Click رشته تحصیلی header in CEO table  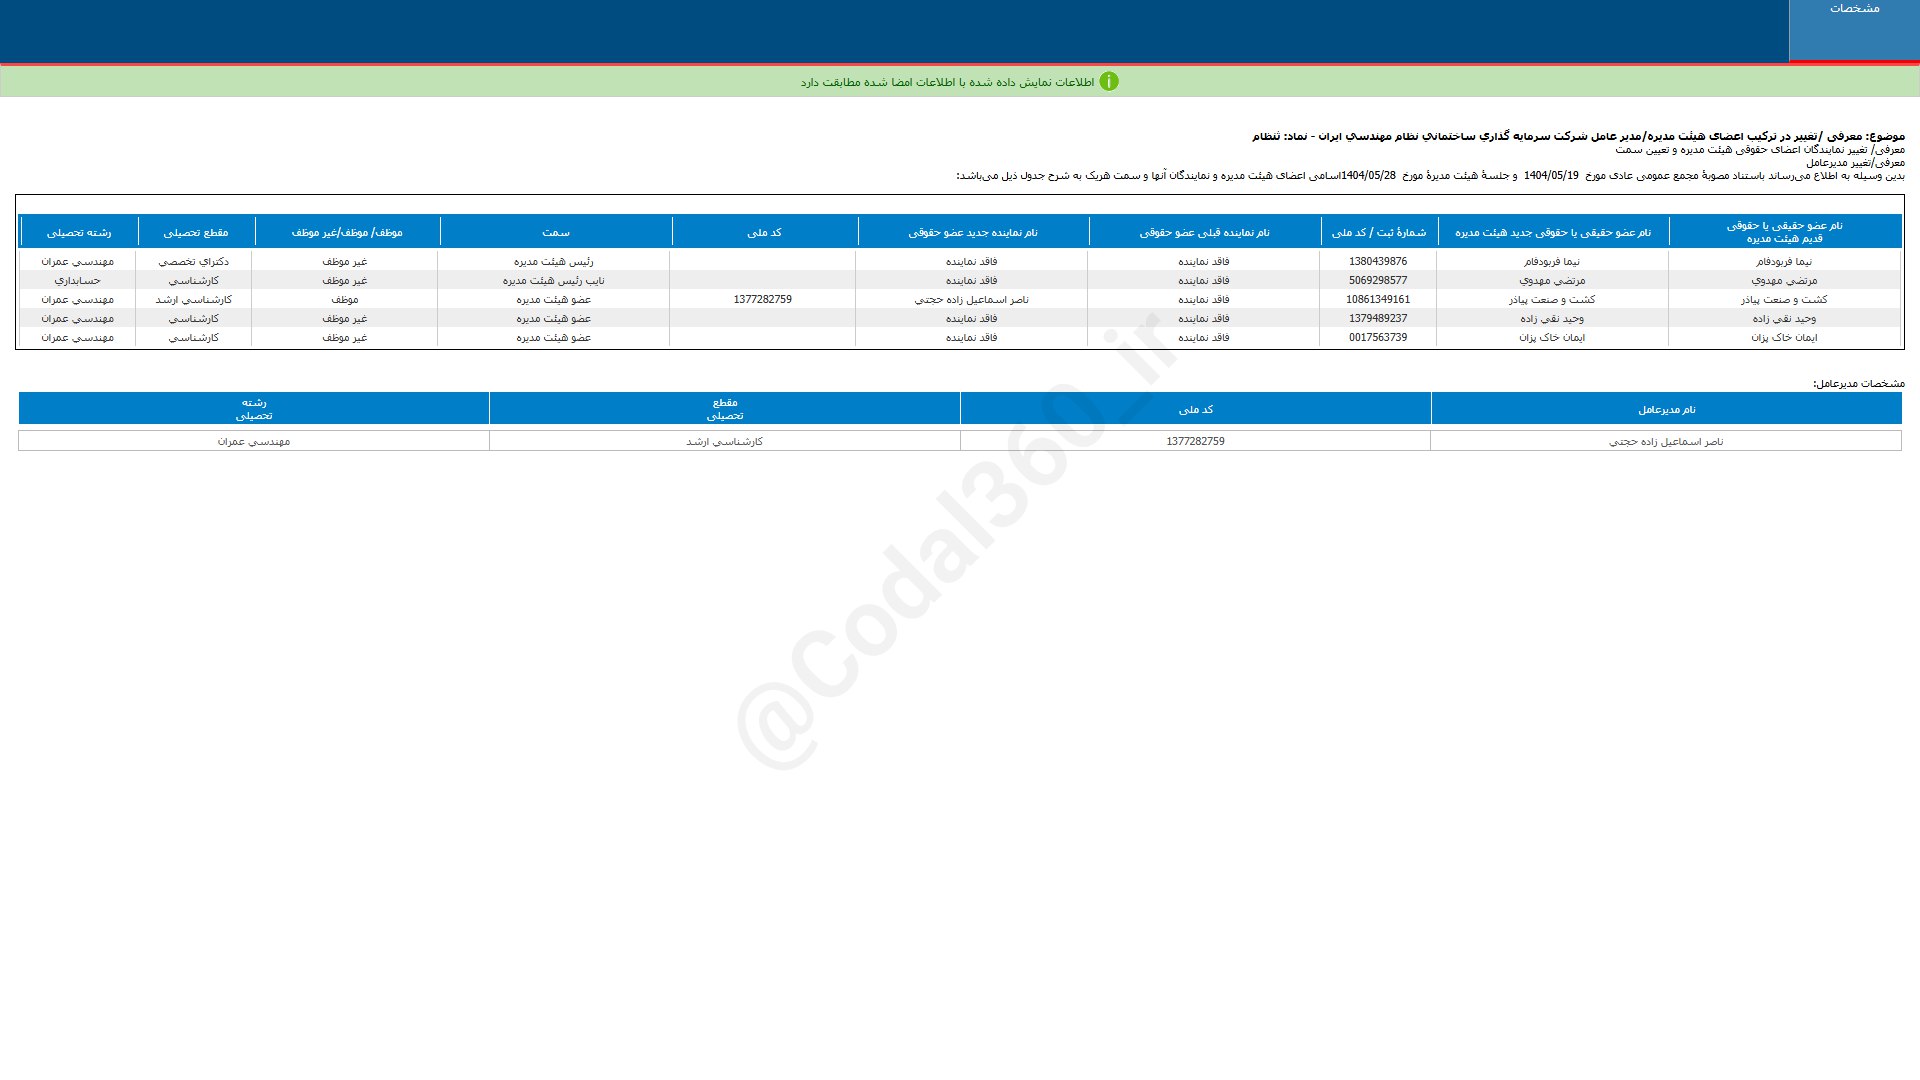(254, 409)
